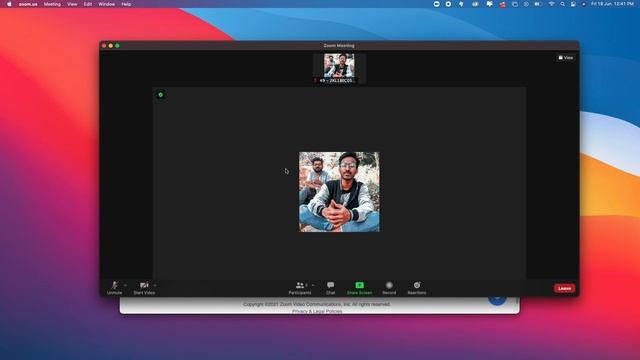This screenshot has height=360, width=640.
Task: Click Privacy & Legal Policies link
Action: (317, 311)
